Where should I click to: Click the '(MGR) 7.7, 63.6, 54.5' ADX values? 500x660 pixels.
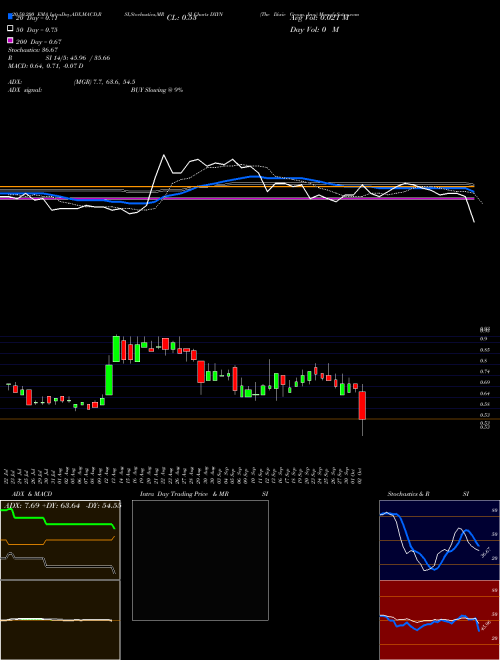[x=104, y=82]
